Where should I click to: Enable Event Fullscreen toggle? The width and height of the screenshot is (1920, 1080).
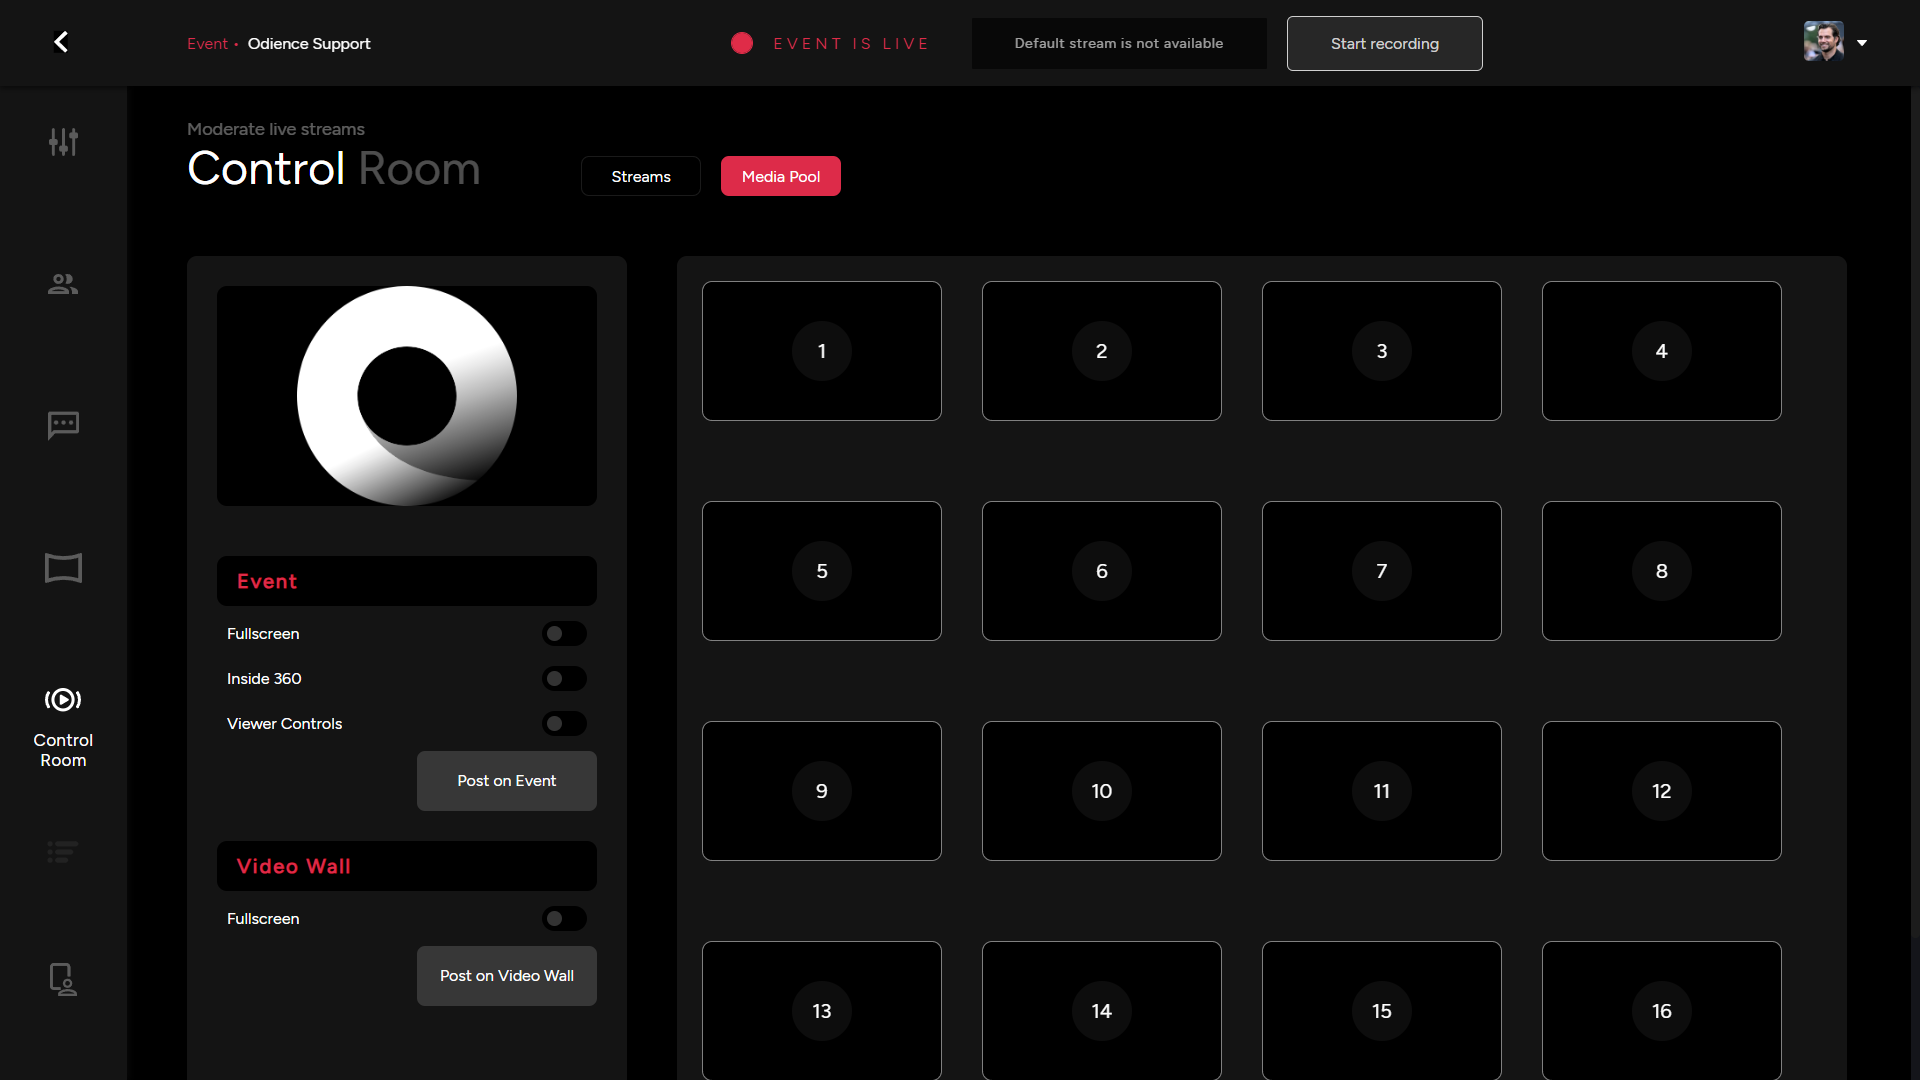564,634
